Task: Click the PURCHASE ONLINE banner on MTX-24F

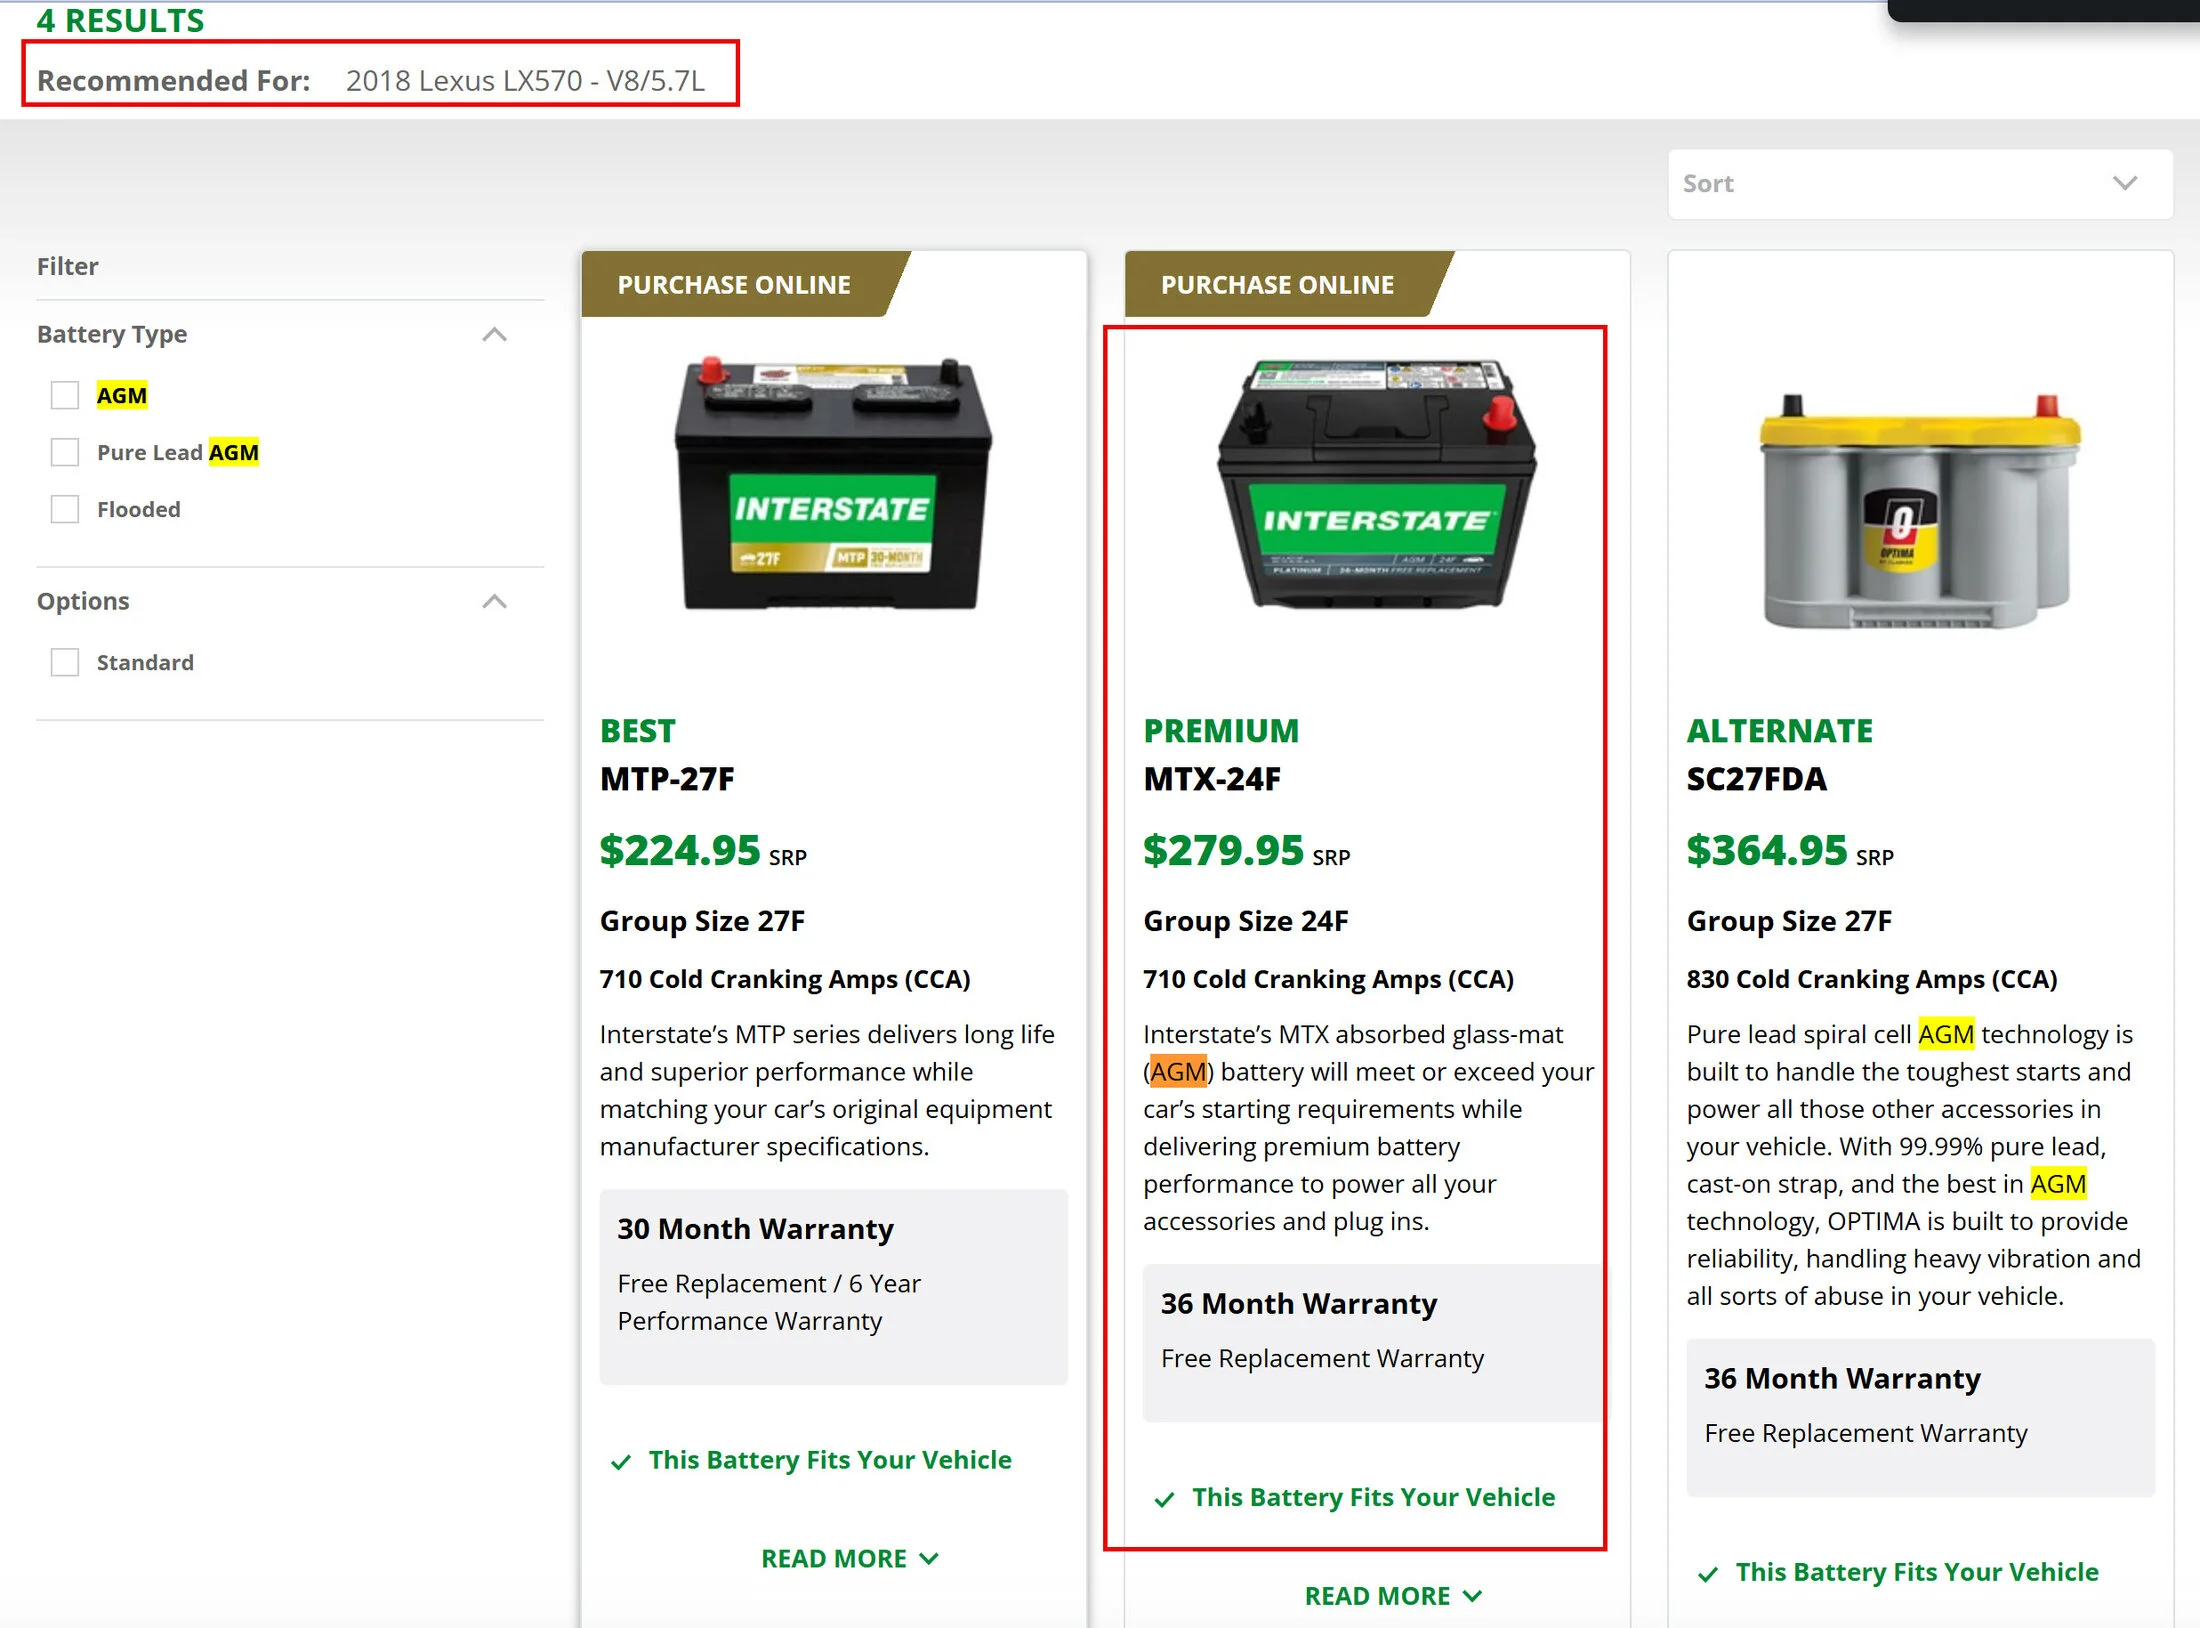Action: point(1288,284)
